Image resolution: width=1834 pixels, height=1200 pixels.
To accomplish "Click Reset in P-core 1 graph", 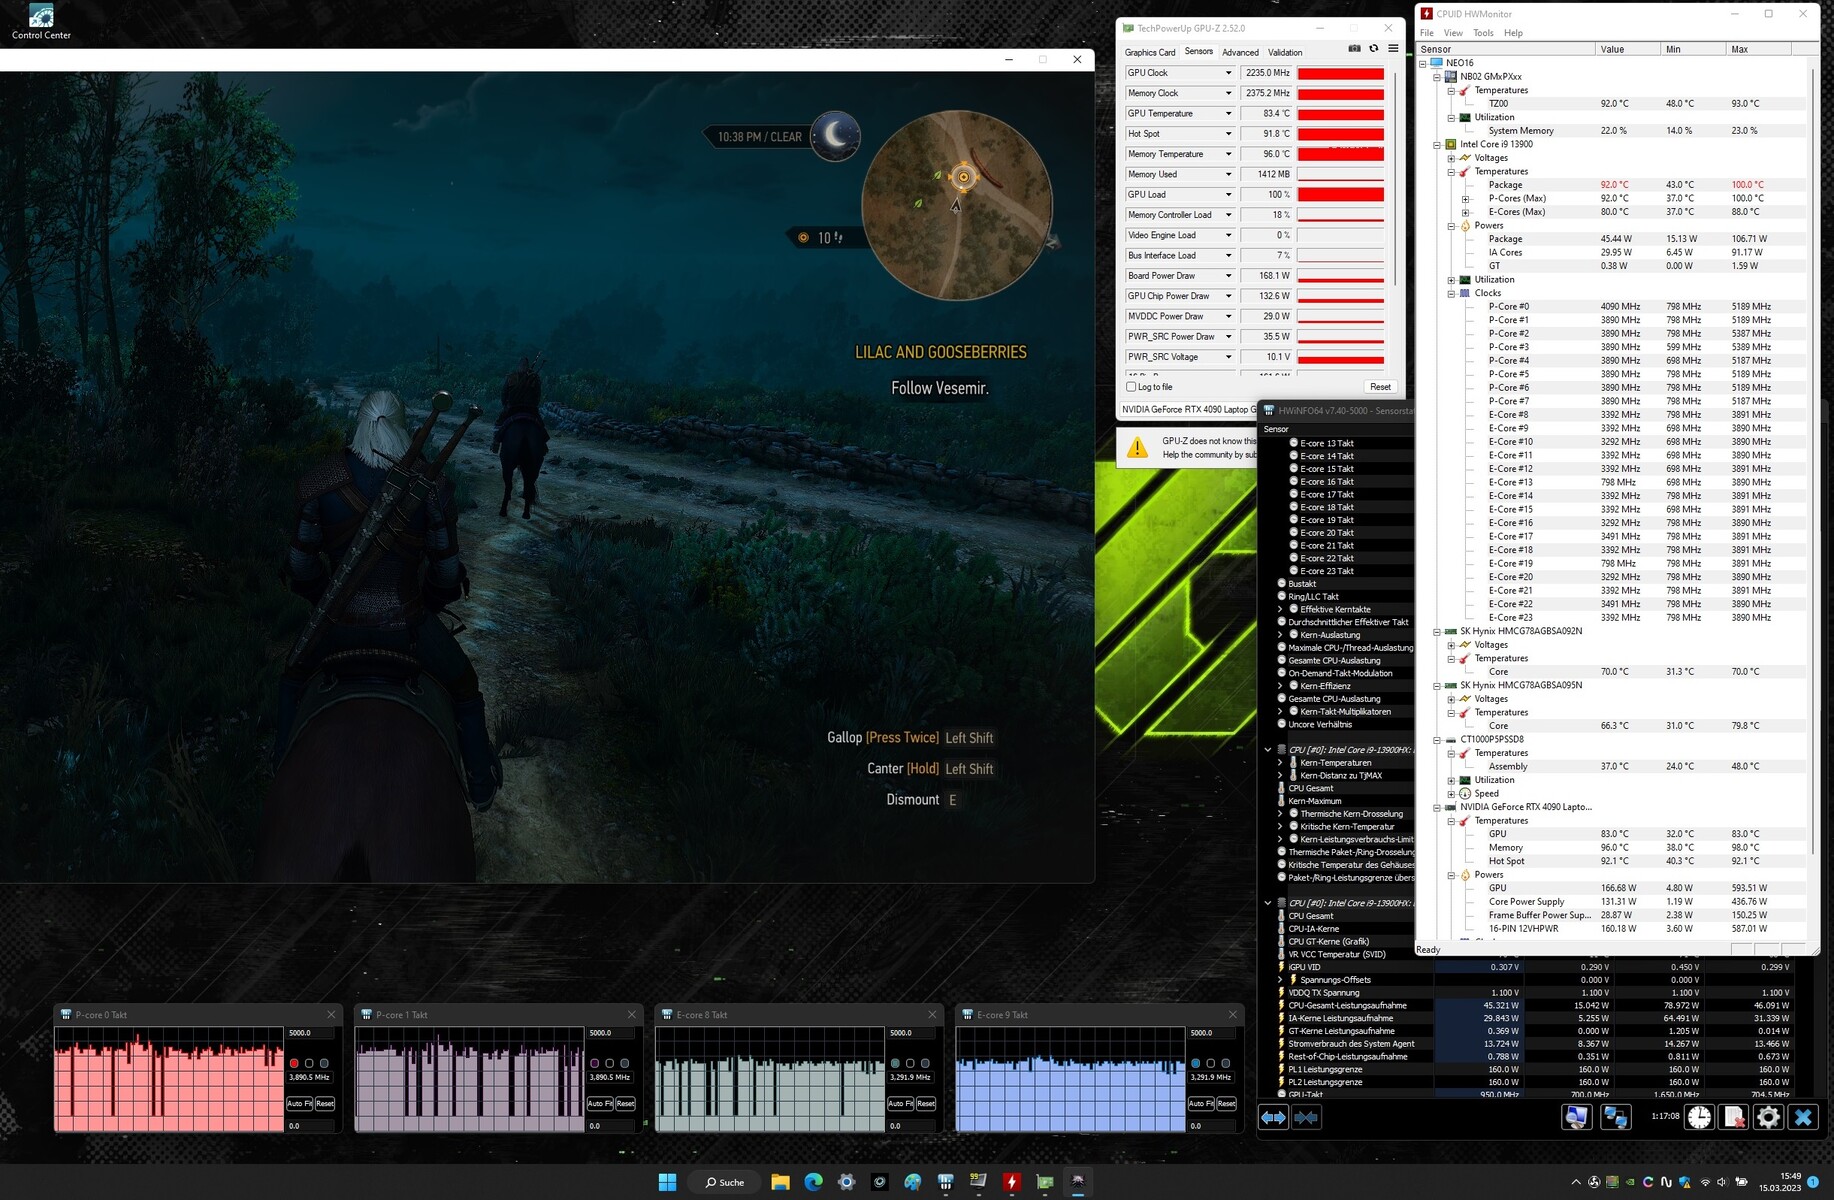I will point(626,1104).
